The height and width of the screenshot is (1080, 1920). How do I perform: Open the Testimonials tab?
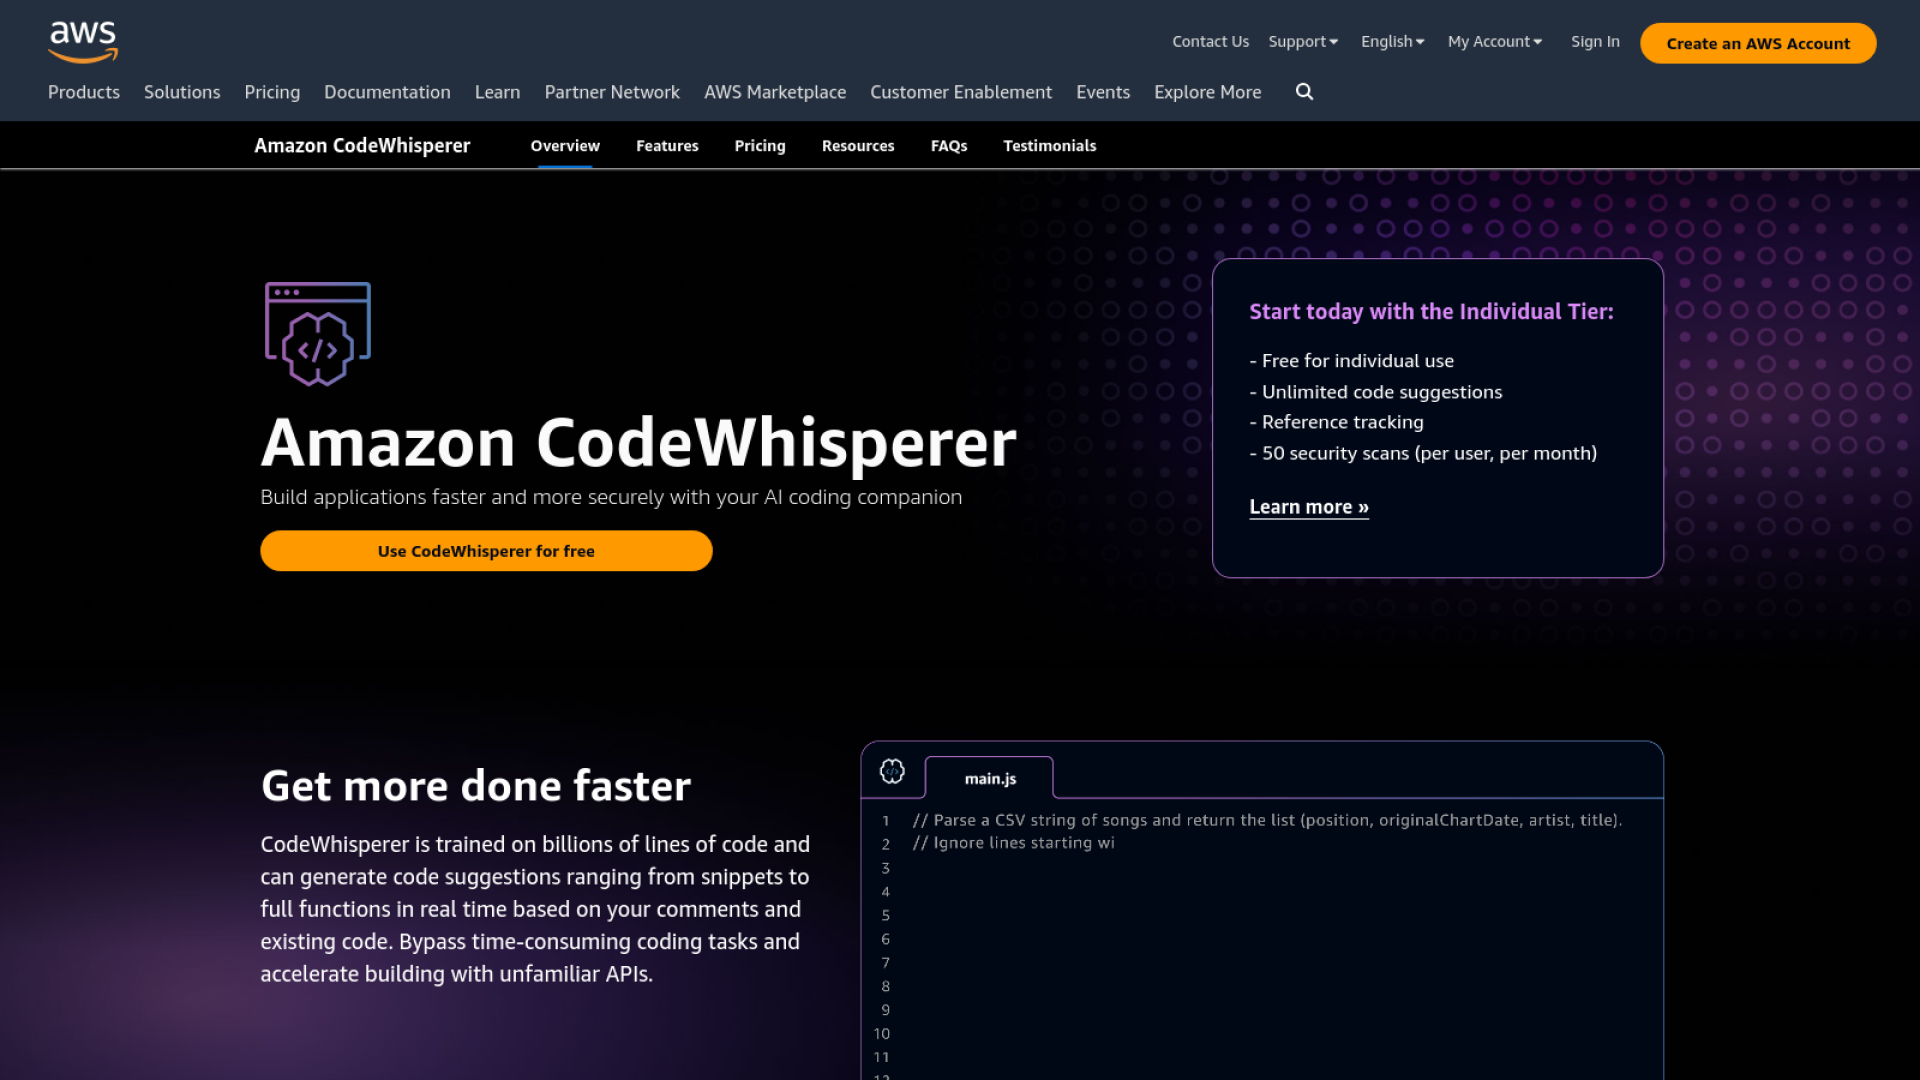[1049, 146]
